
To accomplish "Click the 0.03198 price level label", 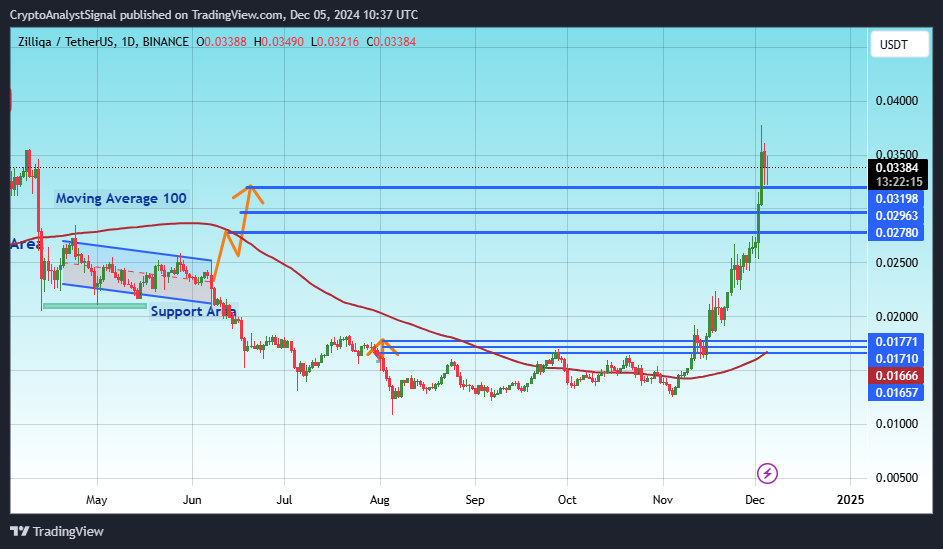I will point(897,198).
